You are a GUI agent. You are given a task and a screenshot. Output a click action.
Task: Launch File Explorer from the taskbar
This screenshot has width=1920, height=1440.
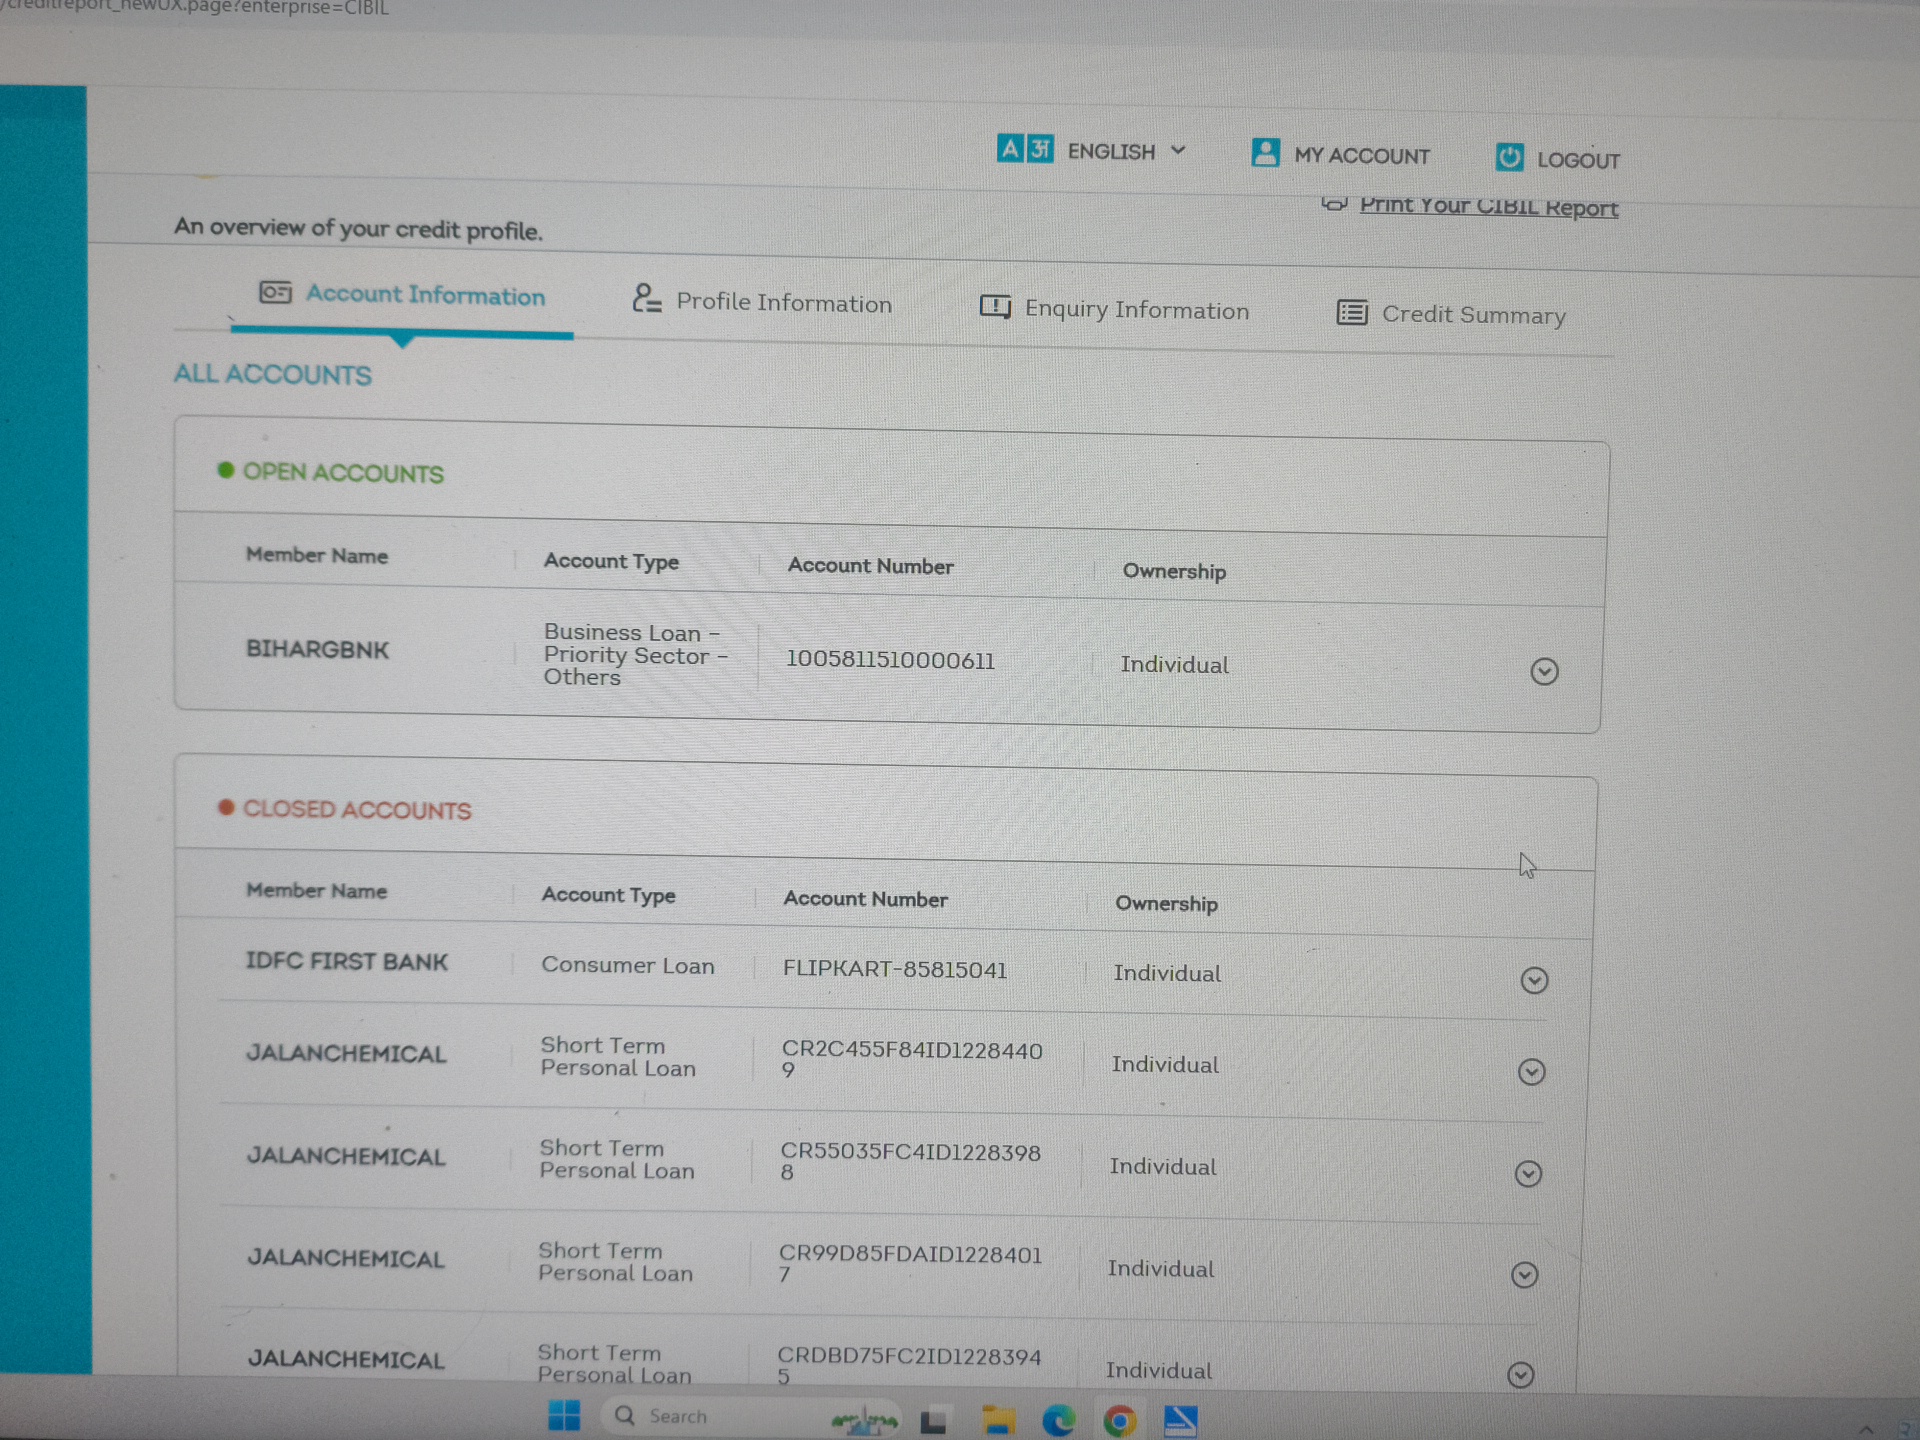click(x=997, y=1420)
